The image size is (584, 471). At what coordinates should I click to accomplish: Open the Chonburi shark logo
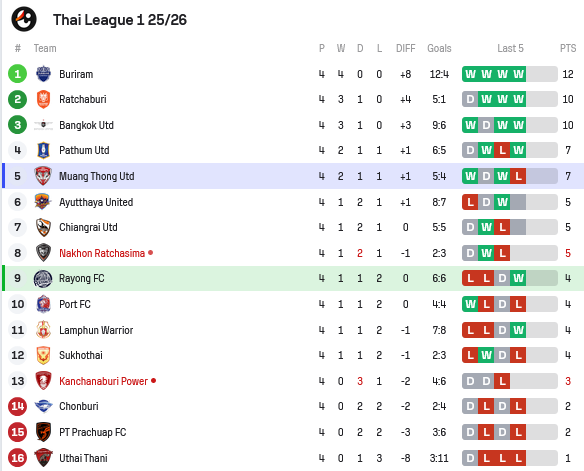tap(43, 406)
